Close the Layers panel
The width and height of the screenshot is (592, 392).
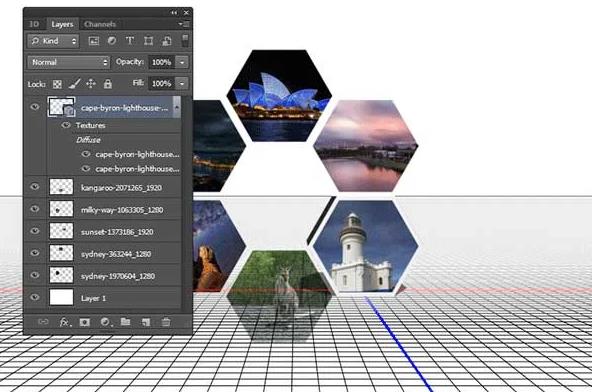click(186, 12)
